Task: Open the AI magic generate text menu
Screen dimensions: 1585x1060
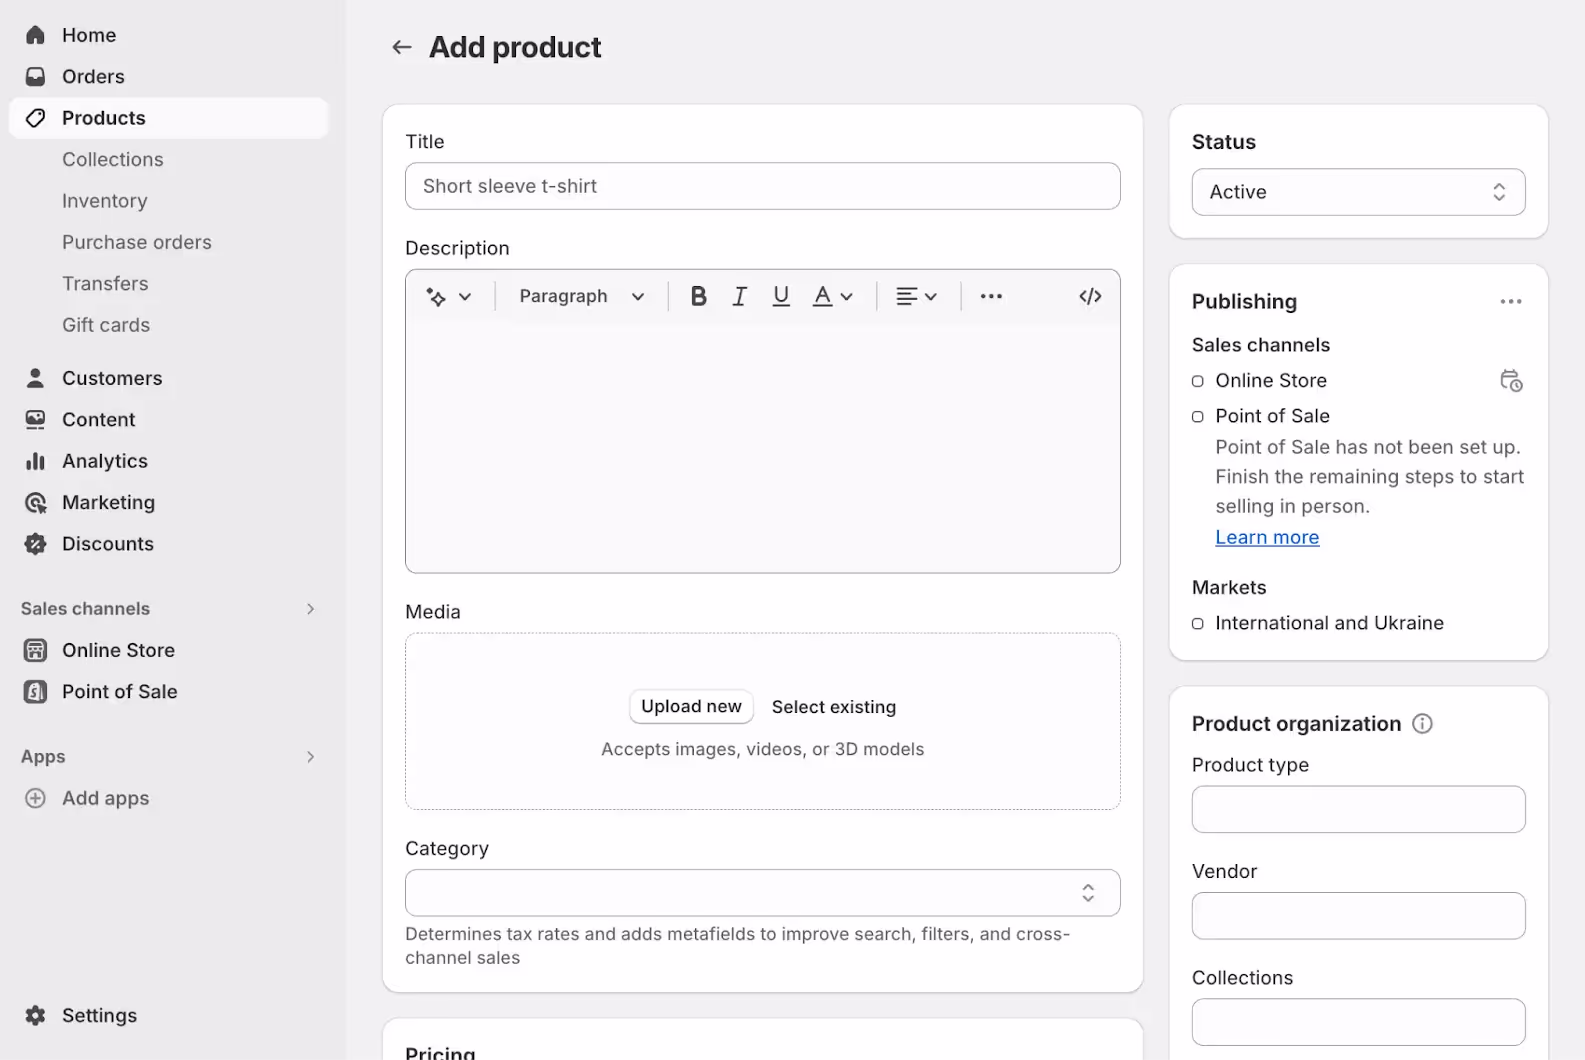Action: [x=448, y=296]
